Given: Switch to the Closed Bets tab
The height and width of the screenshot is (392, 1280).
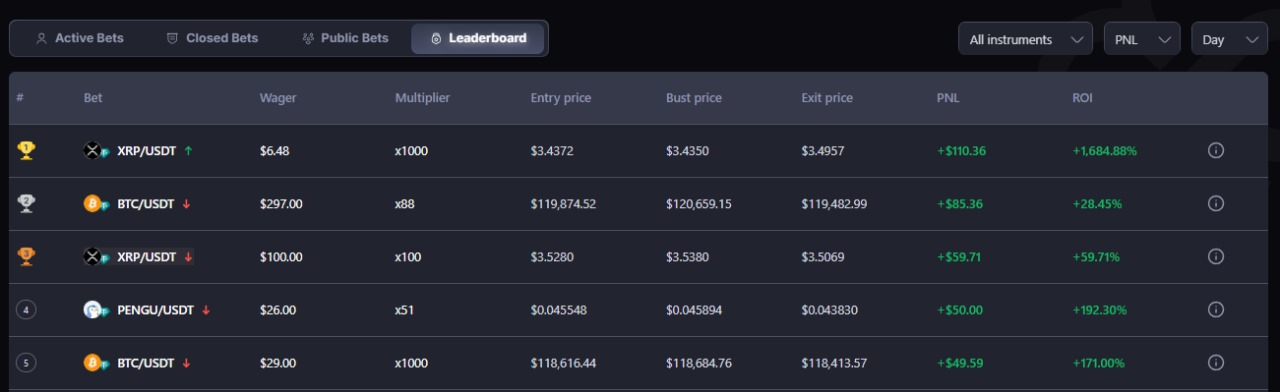Looking at the screenshot, I should coord(212,38).
